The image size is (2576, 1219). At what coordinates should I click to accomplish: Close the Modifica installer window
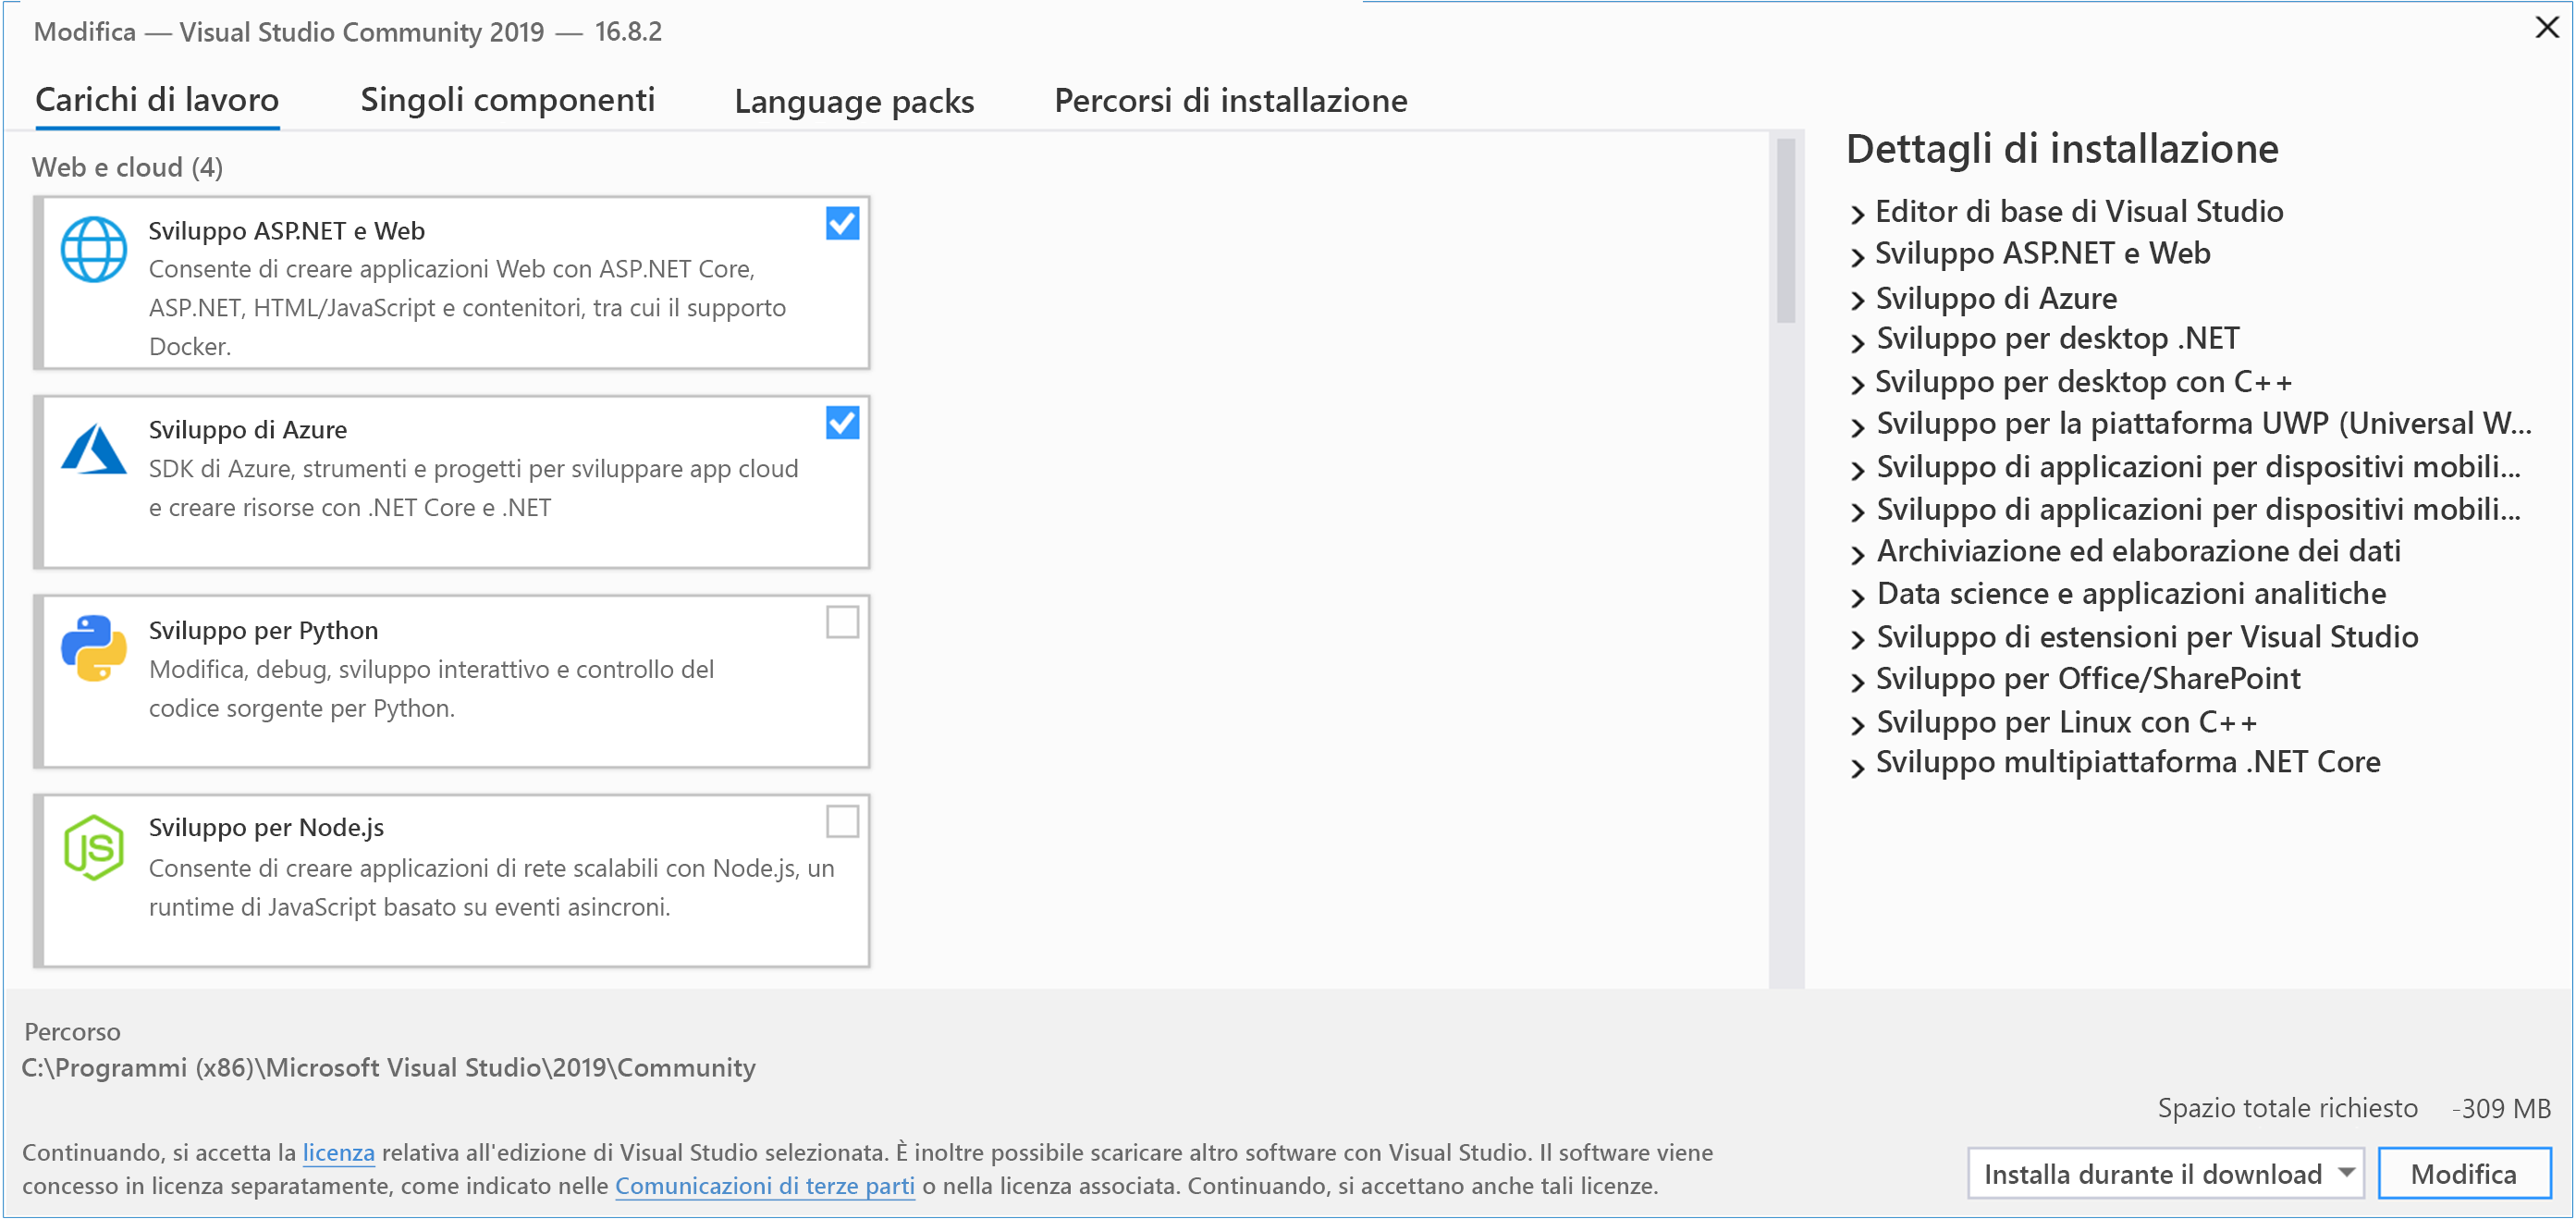tap(2547, 27)
